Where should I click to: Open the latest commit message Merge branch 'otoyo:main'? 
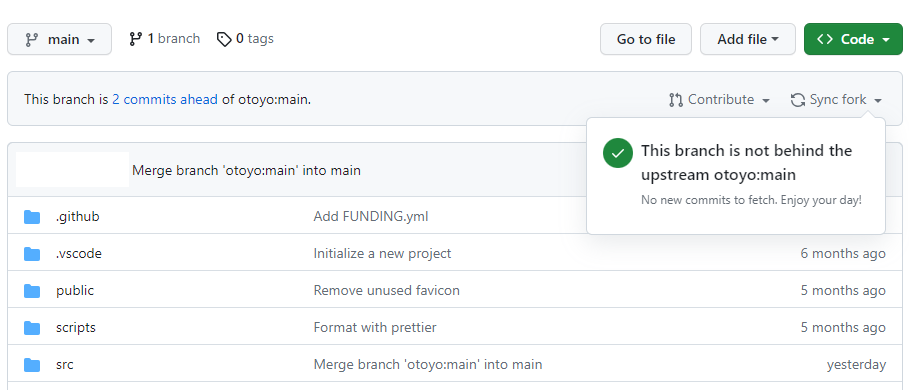click(246, 170)
